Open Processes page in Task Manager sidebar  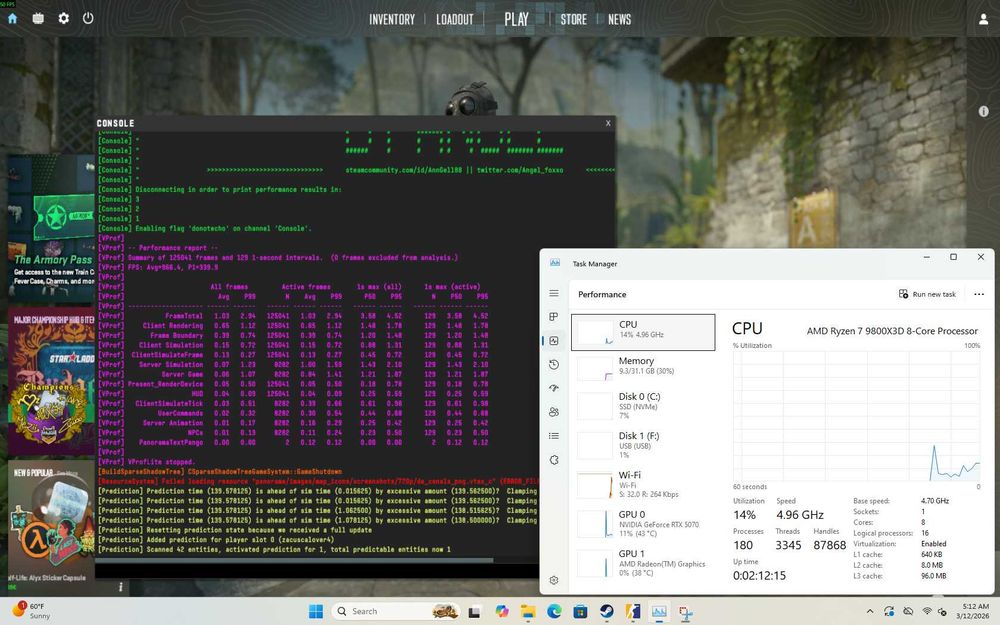click(x=554, y=317)
